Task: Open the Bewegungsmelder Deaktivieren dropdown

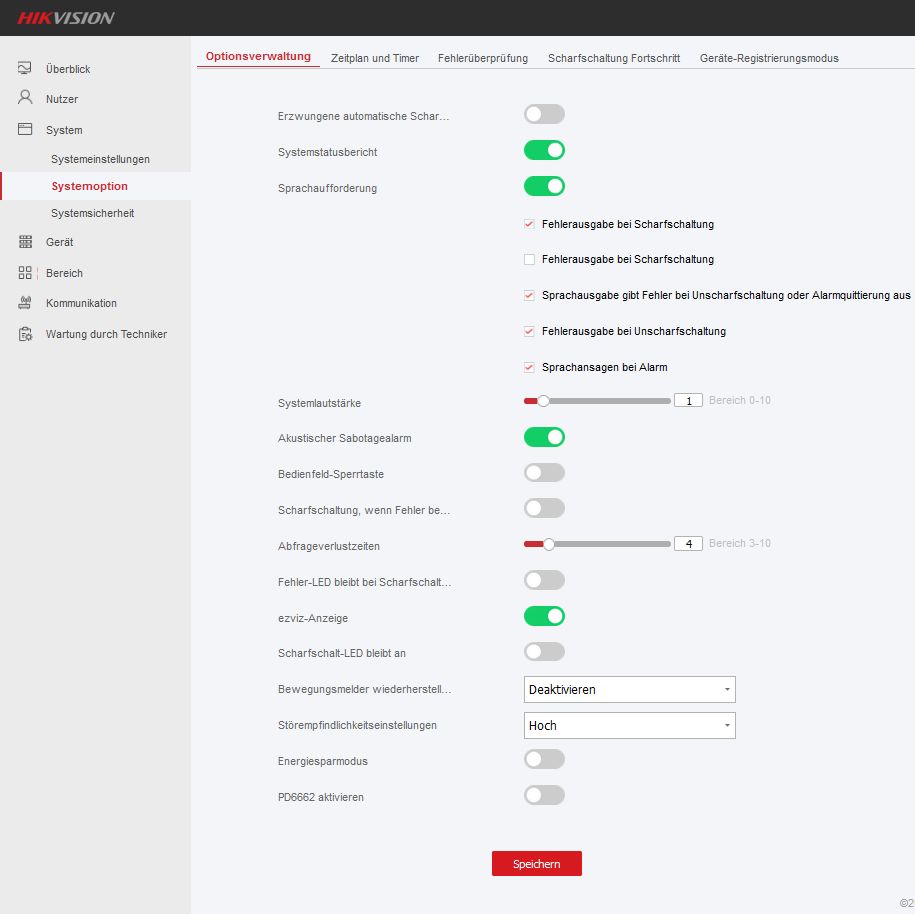Action: 629,689
